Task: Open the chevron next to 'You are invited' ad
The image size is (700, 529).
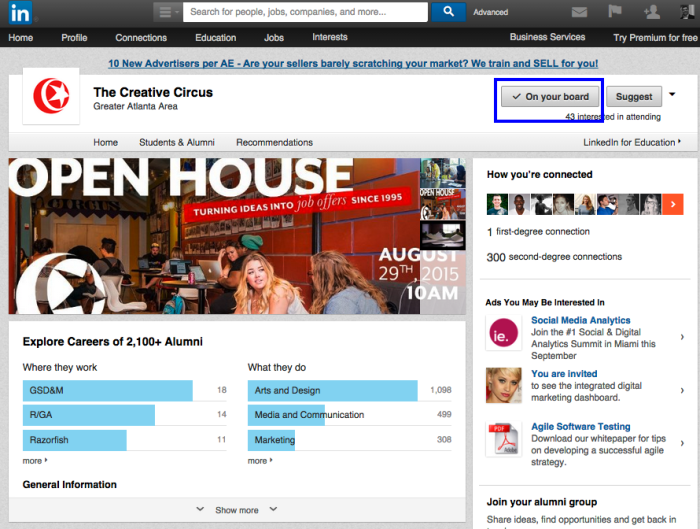Action: click(682, 391)
